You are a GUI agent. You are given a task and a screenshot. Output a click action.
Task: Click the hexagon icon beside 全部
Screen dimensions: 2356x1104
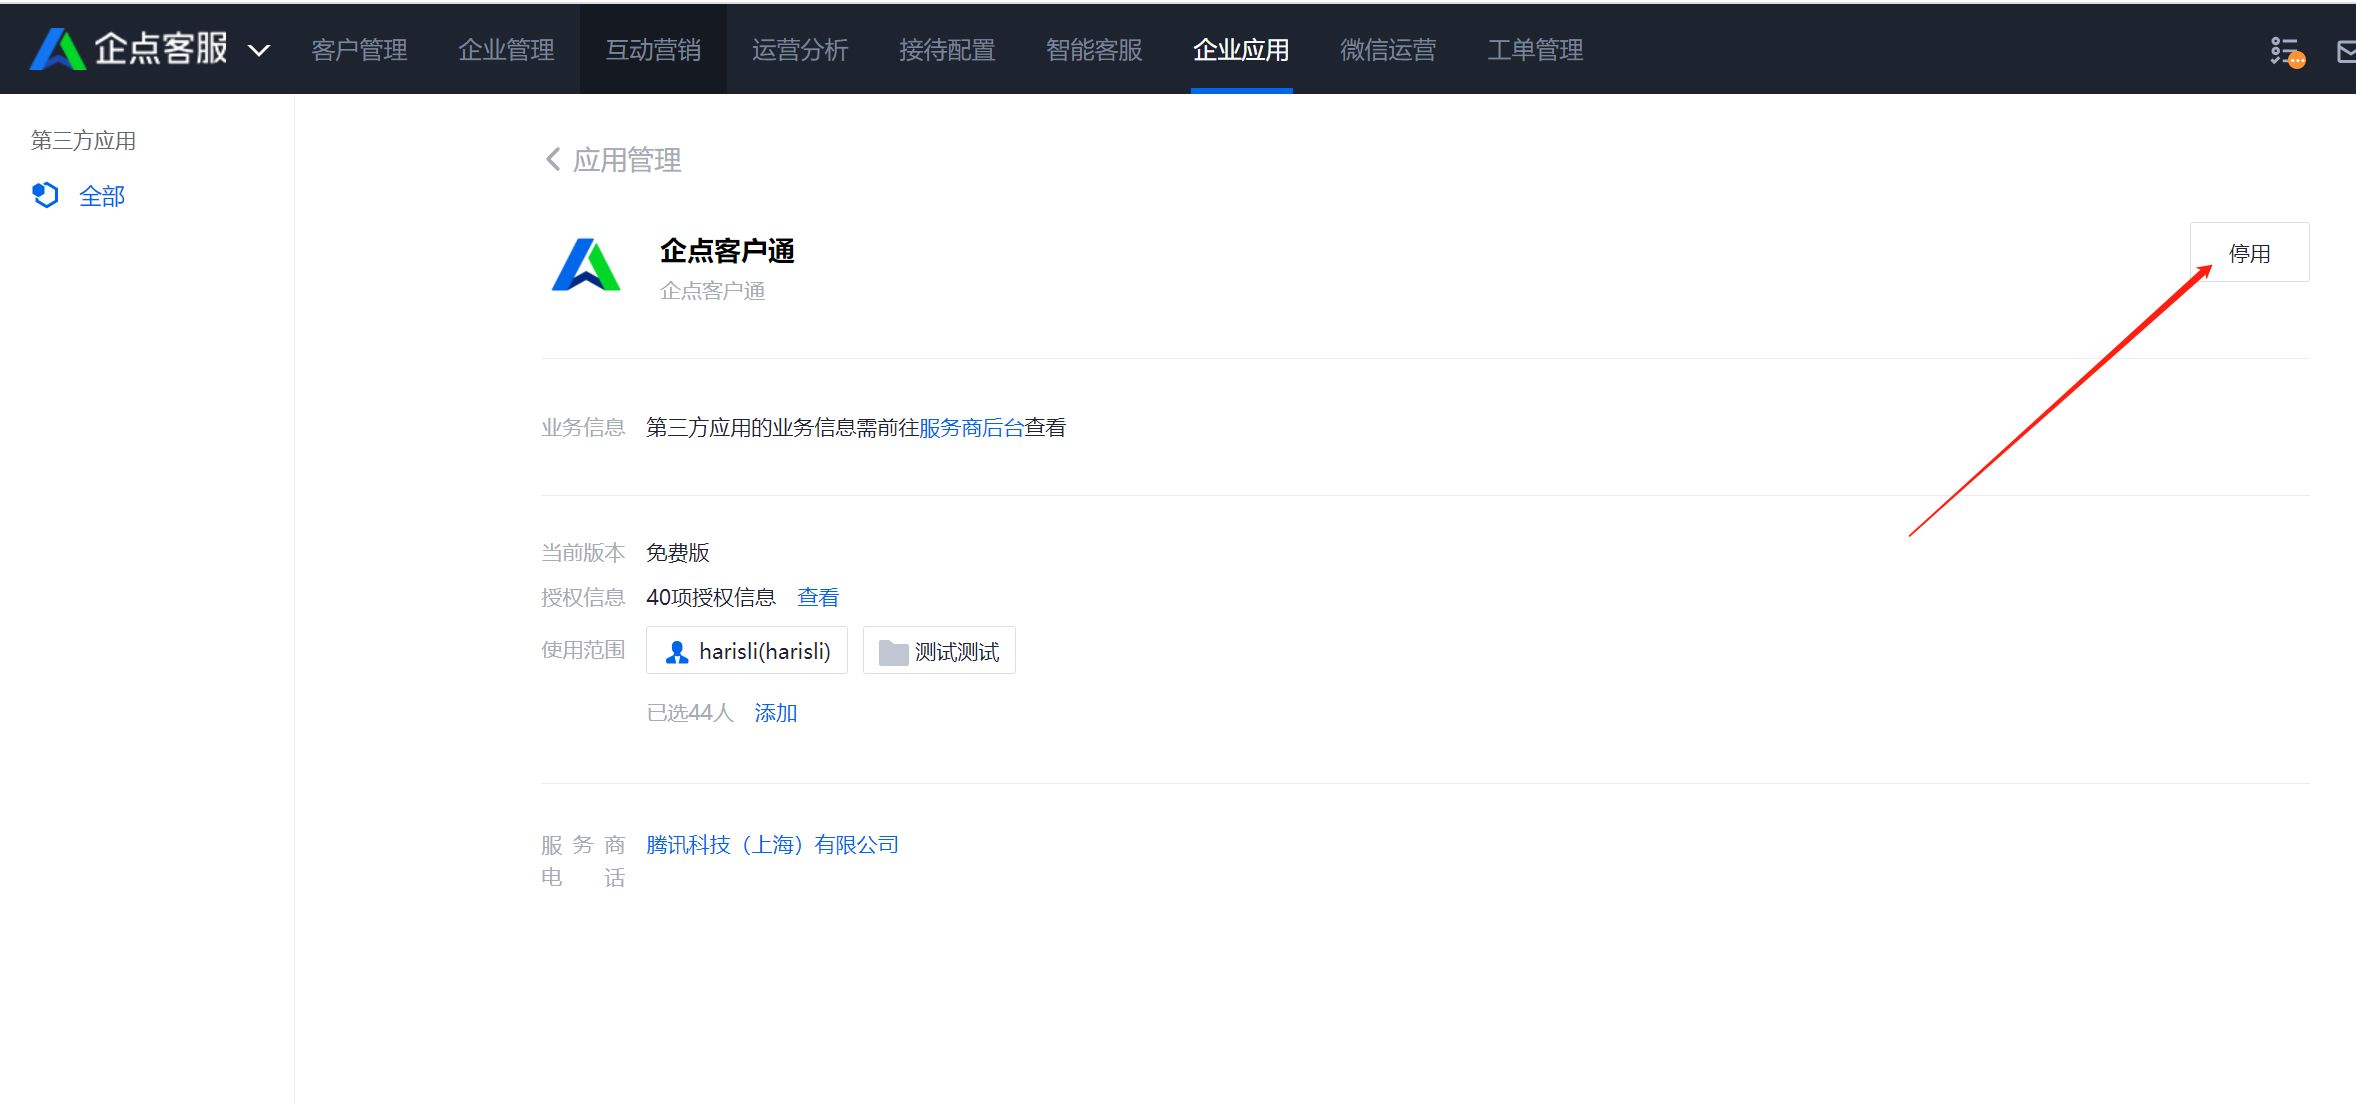point(45,195)
